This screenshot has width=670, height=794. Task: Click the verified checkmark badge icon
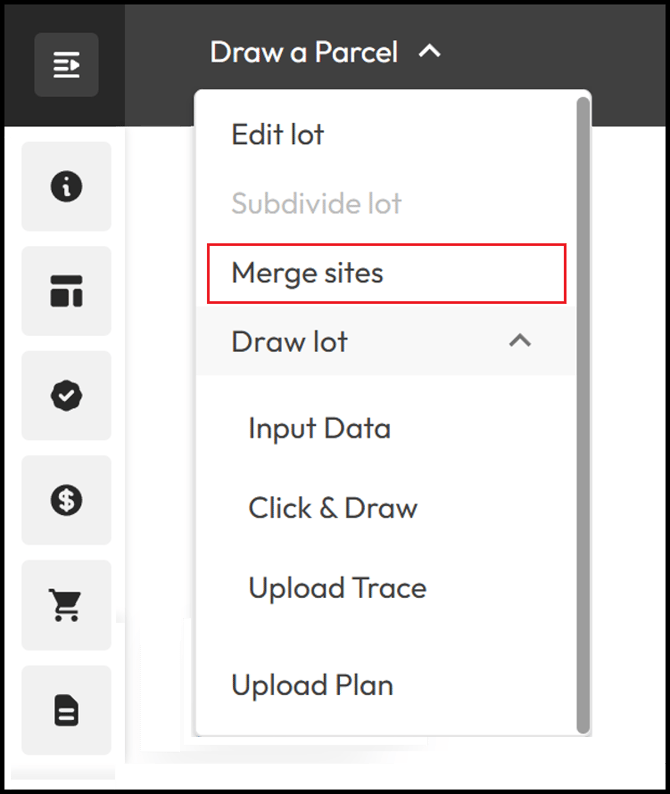pos(66,396)
